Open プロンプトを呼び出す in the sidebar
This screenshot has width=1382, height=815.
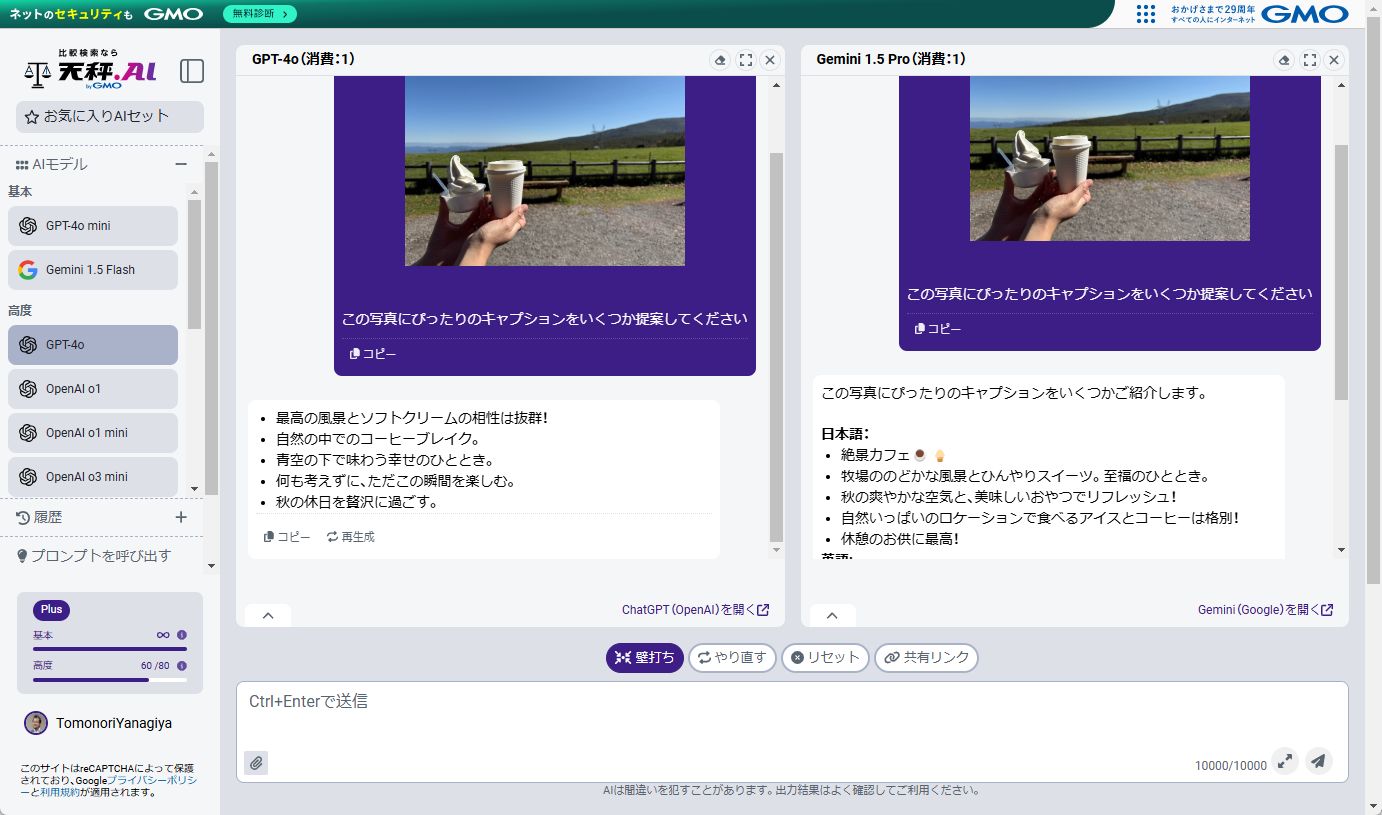pos(100,555)
